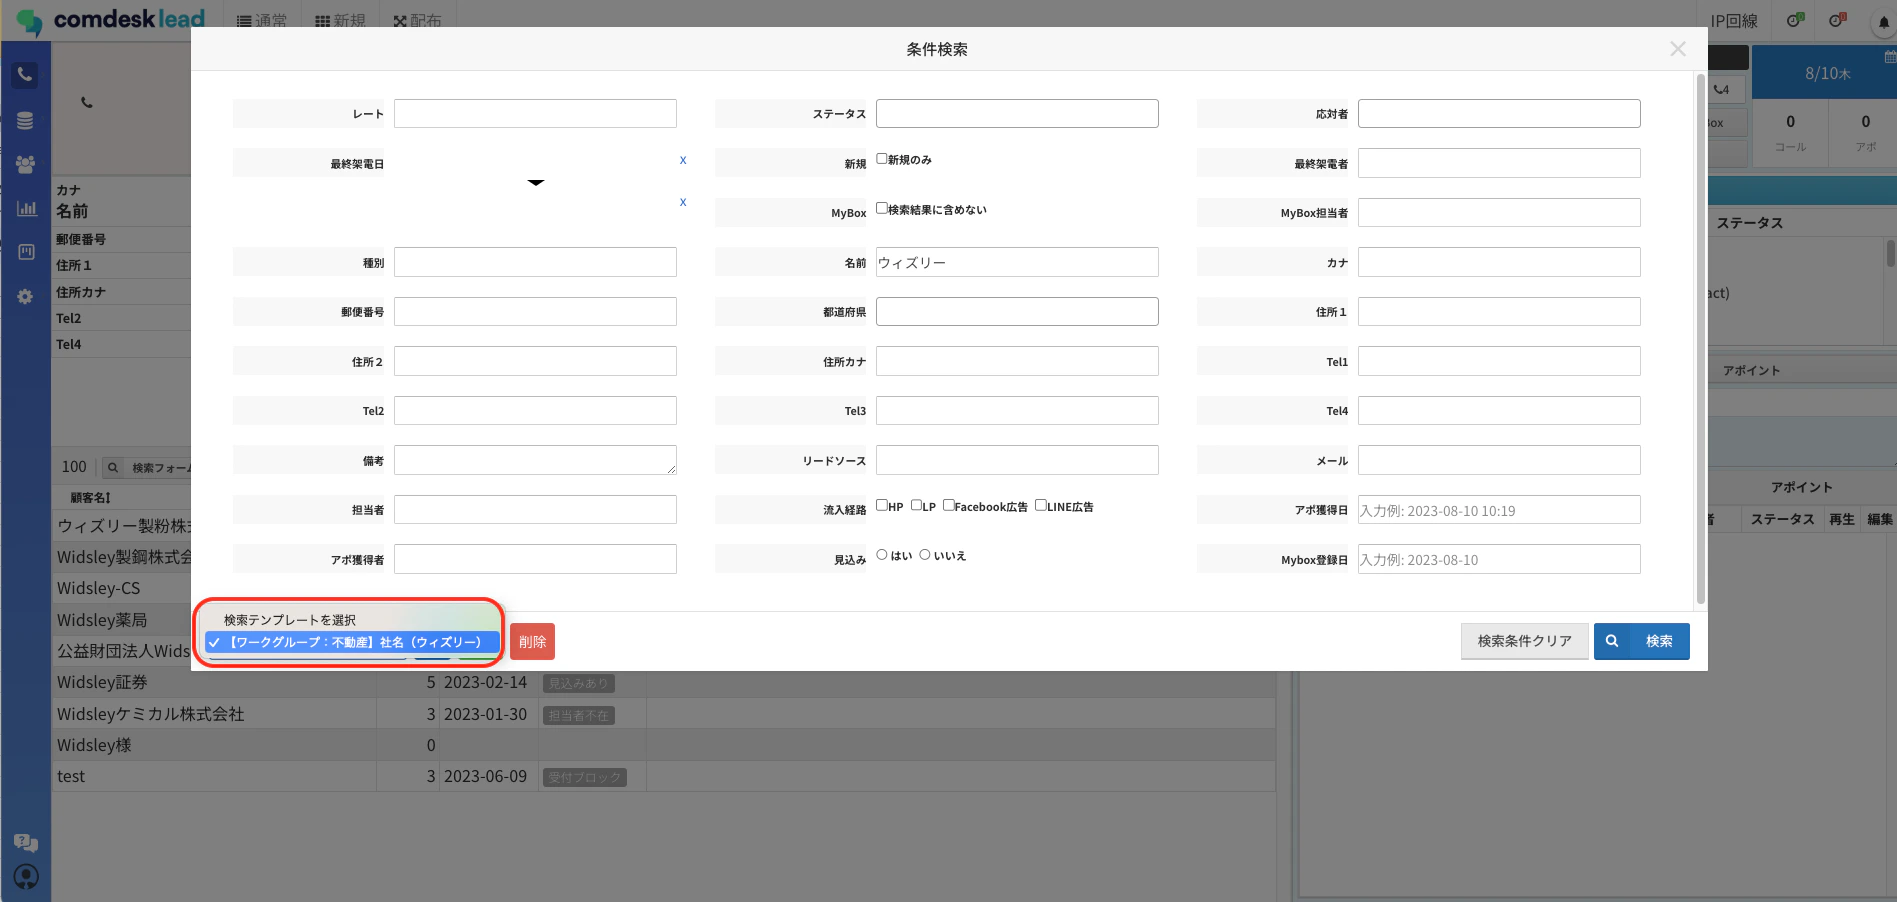Click the clock icon with the red badge
Viewport: 1897px width, 902px height.
point(1837,20)
